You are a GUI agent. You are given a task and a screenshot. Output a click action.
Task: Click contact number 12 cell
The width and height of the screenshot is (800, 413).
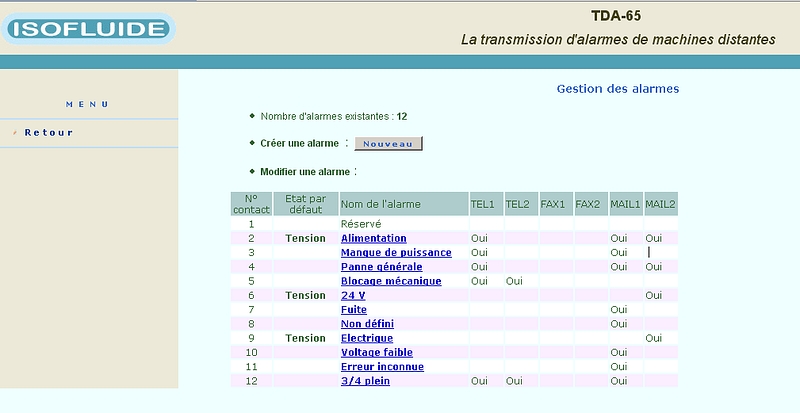(252, 381)
